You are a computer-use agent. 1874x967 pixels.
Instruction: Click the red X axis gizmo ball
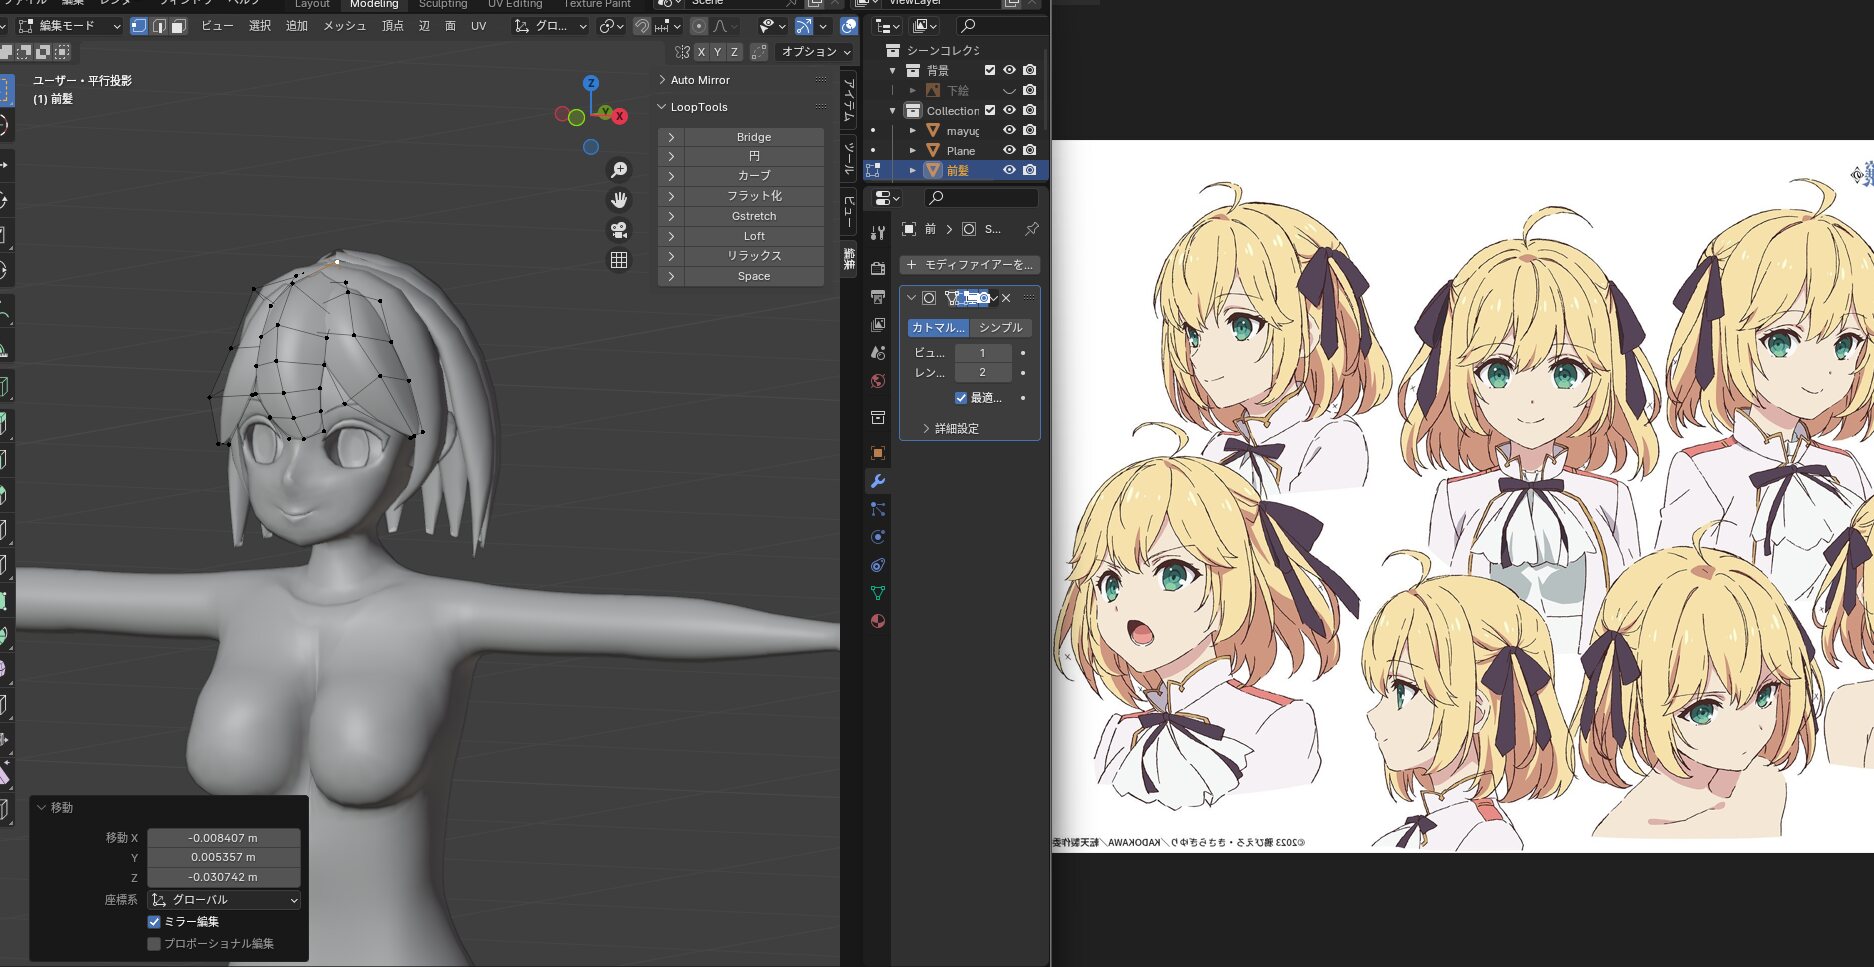click(x=620, y=116)
